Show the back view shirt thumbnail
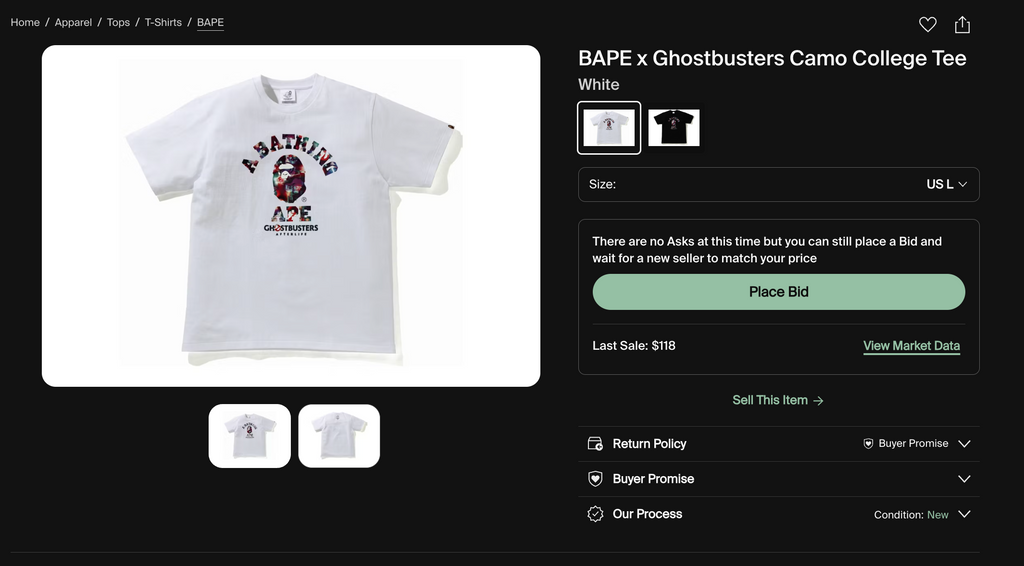Image resolution: width=1024 pixels, height=566 pixels. (x=339, y=436)
